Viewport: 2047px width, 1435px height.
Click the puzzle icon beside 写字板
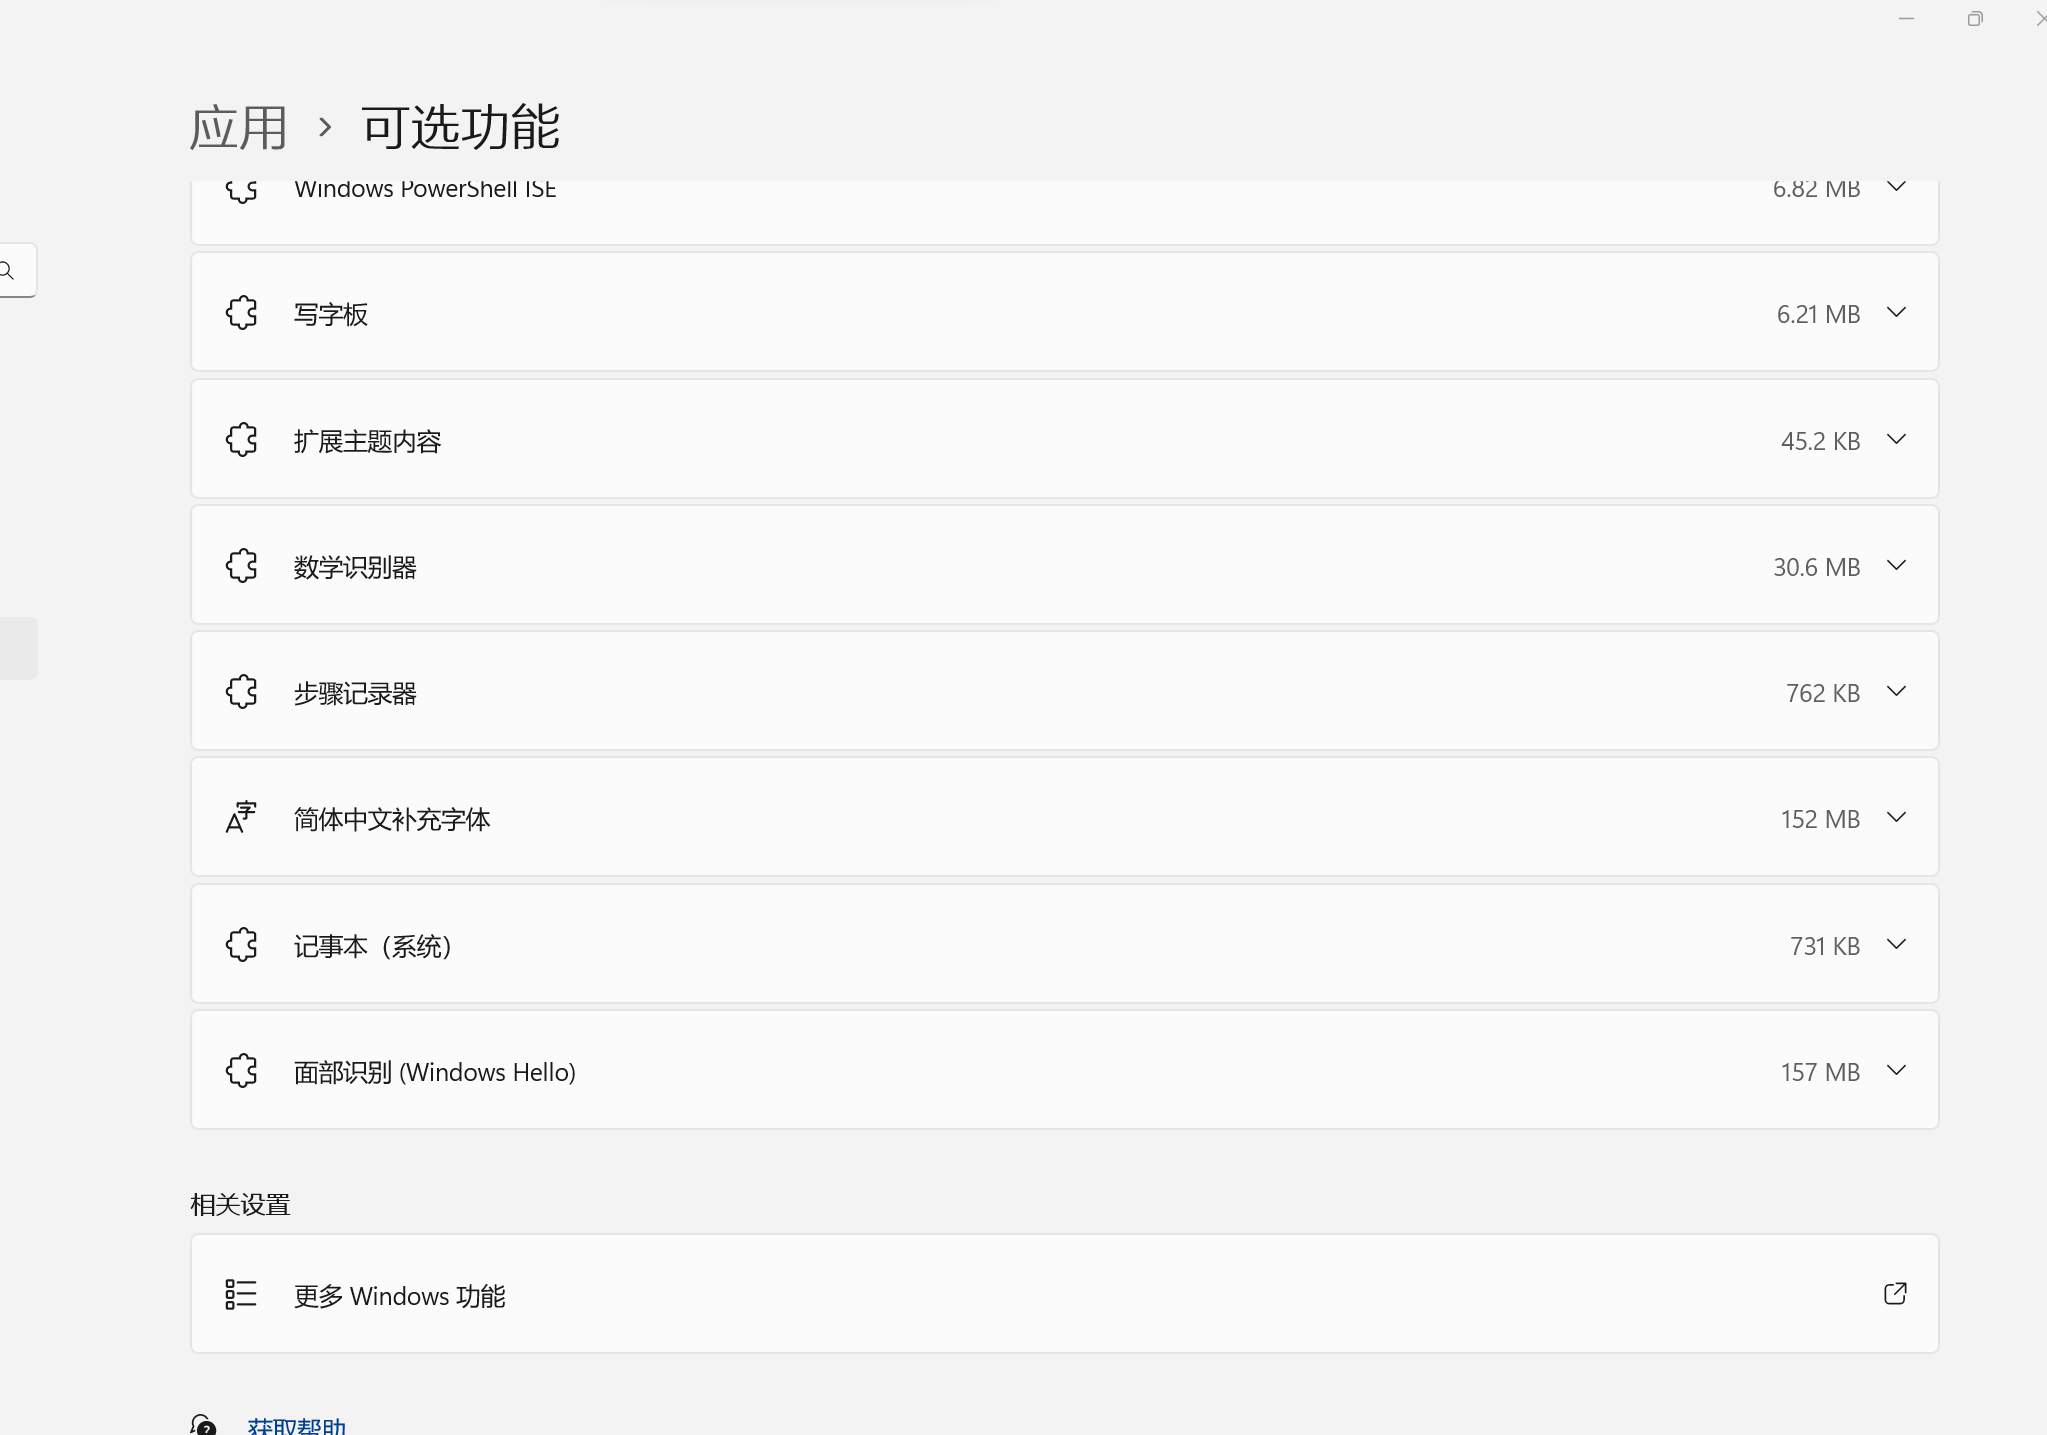point(242,313)
